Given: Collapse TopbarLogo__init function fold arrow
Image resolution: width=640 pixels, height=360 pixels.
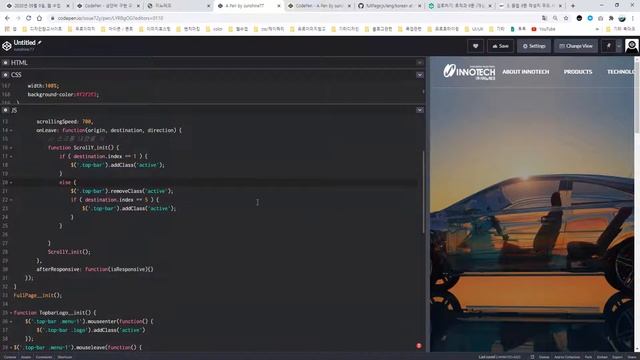Looking at the screenshot, I should point(11,313).
